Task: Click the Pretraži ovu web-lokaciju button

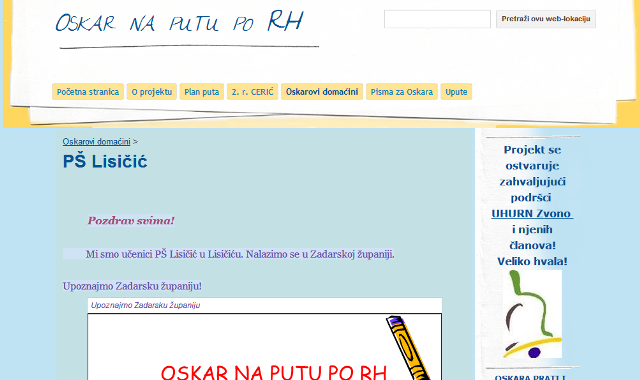Action: (x=546, y=19)
